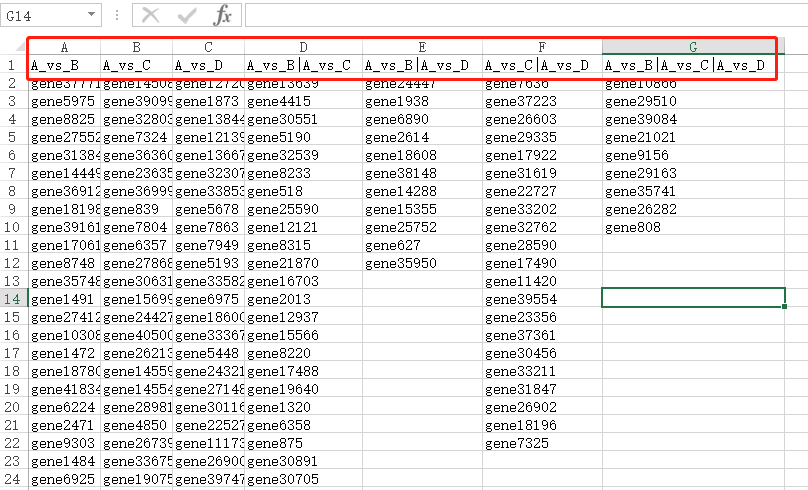Select the highlighted row 14 header
This screenshot has height=490, width=808.
click(x=14, y=299)
